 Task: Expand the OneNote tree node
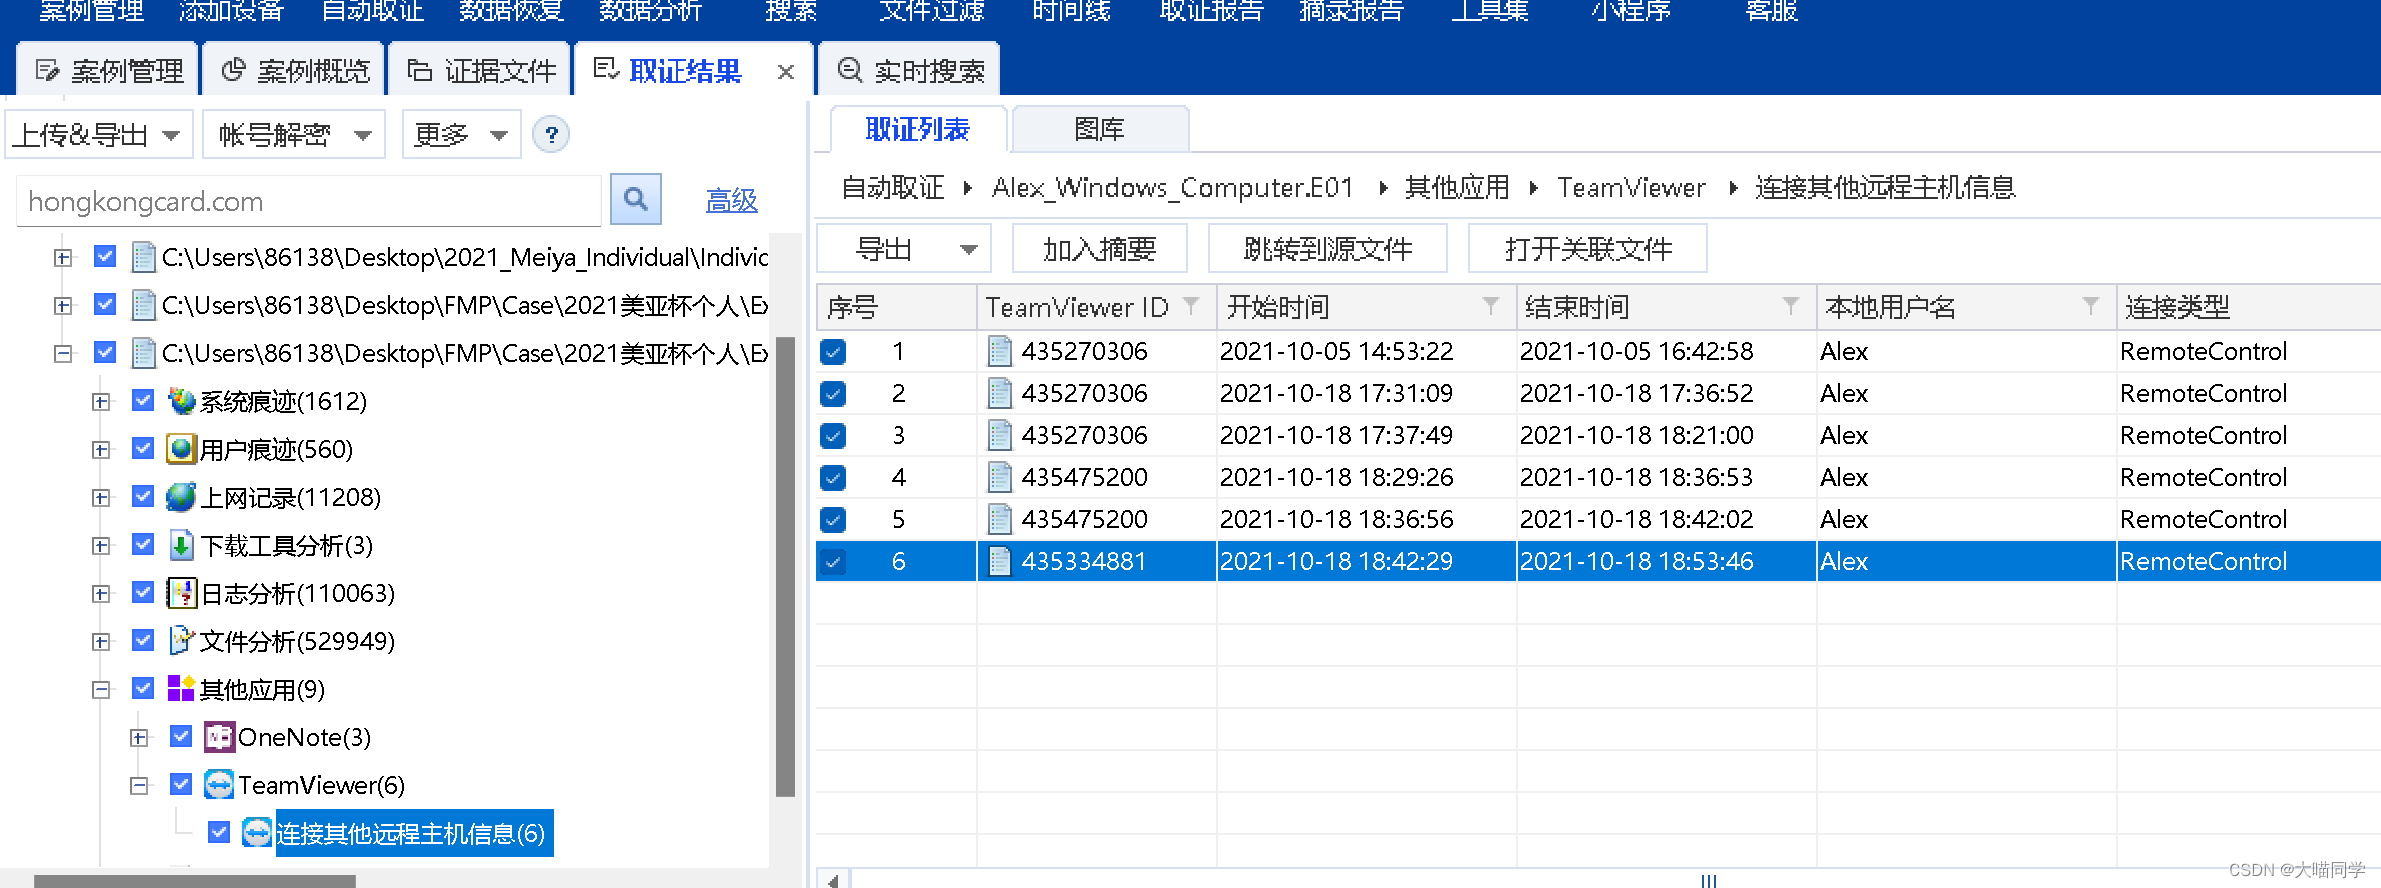(x=139, y=737)
